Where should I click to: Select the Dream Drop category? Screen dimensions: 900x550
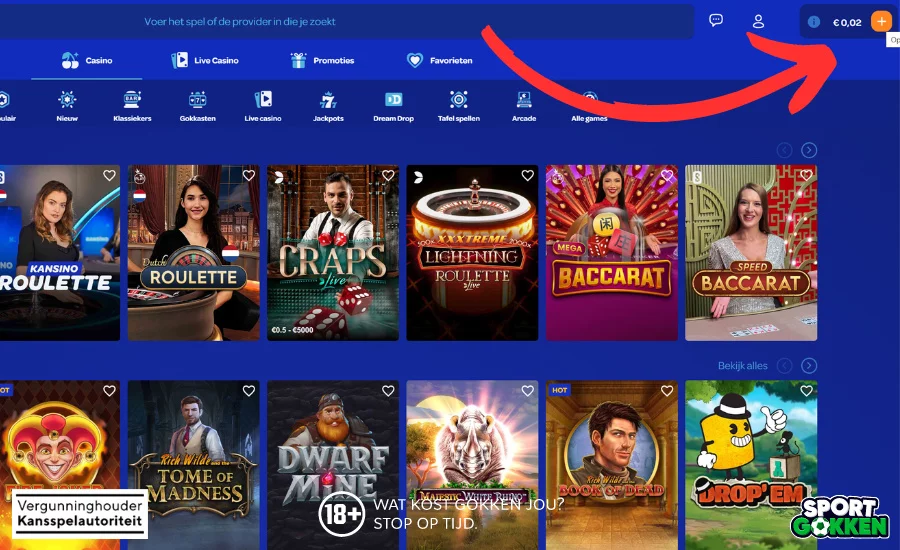(393, 106)
